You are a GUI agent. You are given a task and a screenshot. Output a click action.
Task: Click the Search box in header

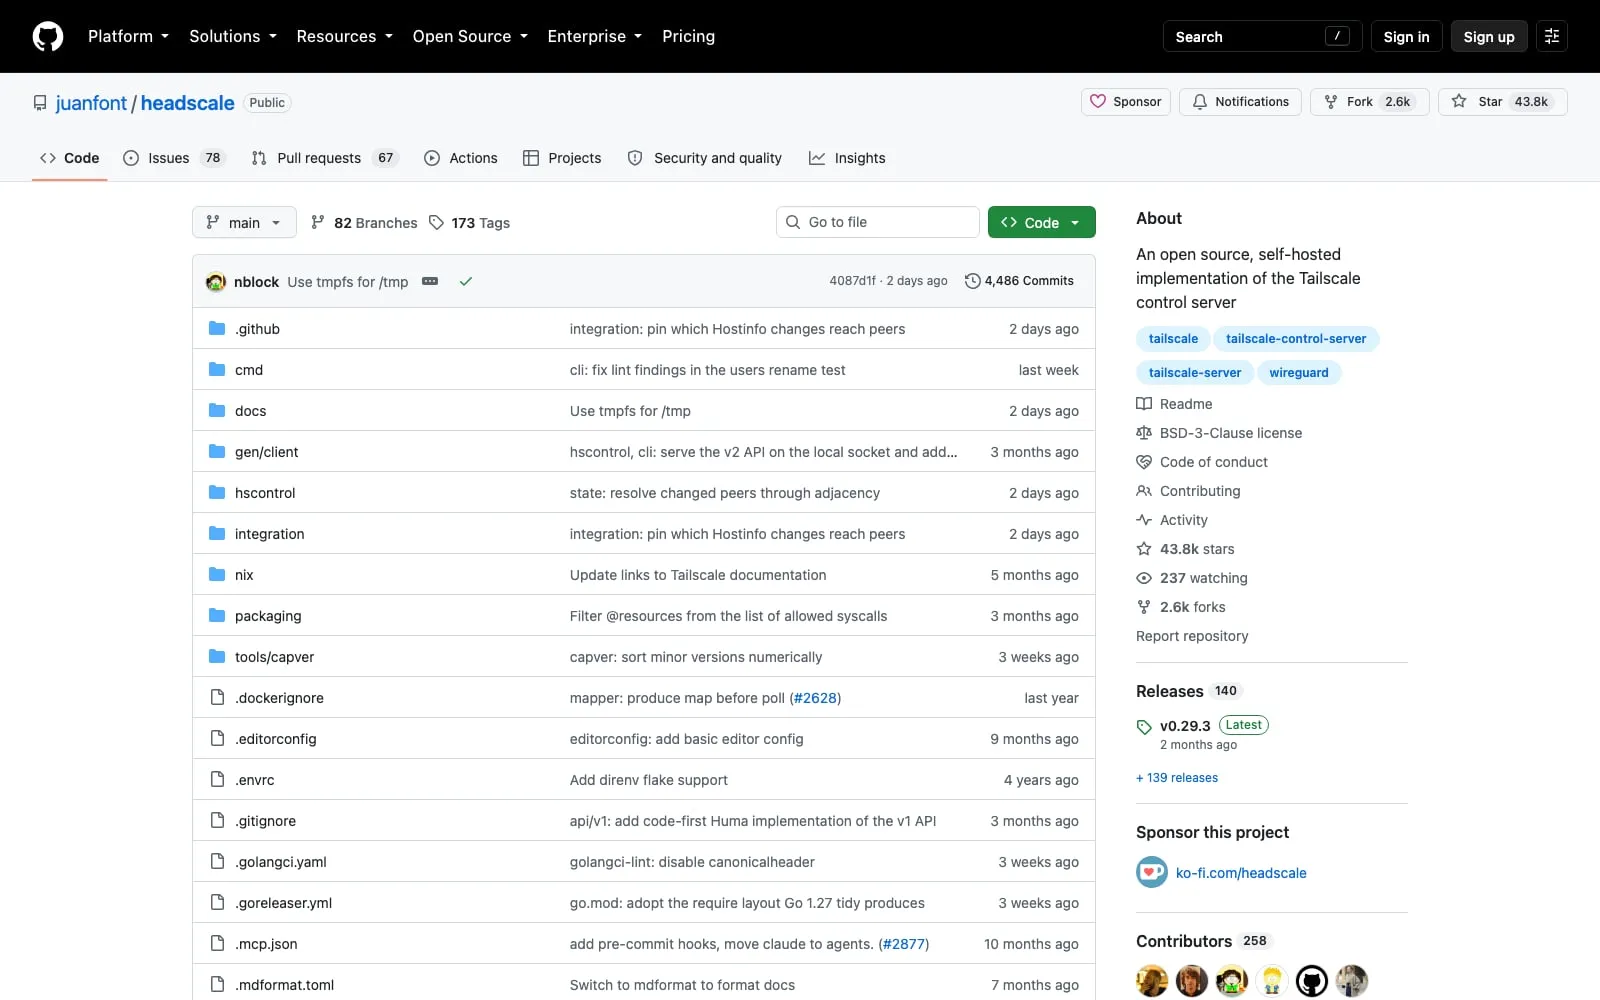pyautogui.click(x=1262, y=36)
